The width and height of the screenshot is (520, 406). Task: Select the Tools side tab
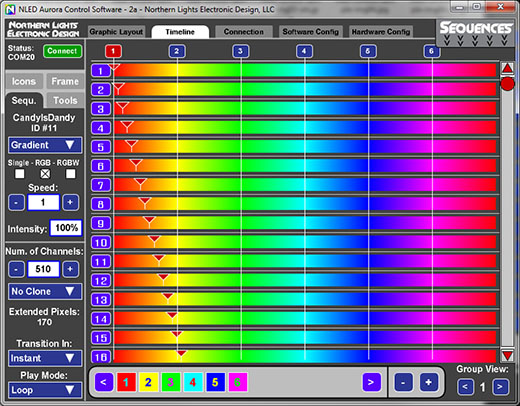pyautogui.click(x=65, y=100)
